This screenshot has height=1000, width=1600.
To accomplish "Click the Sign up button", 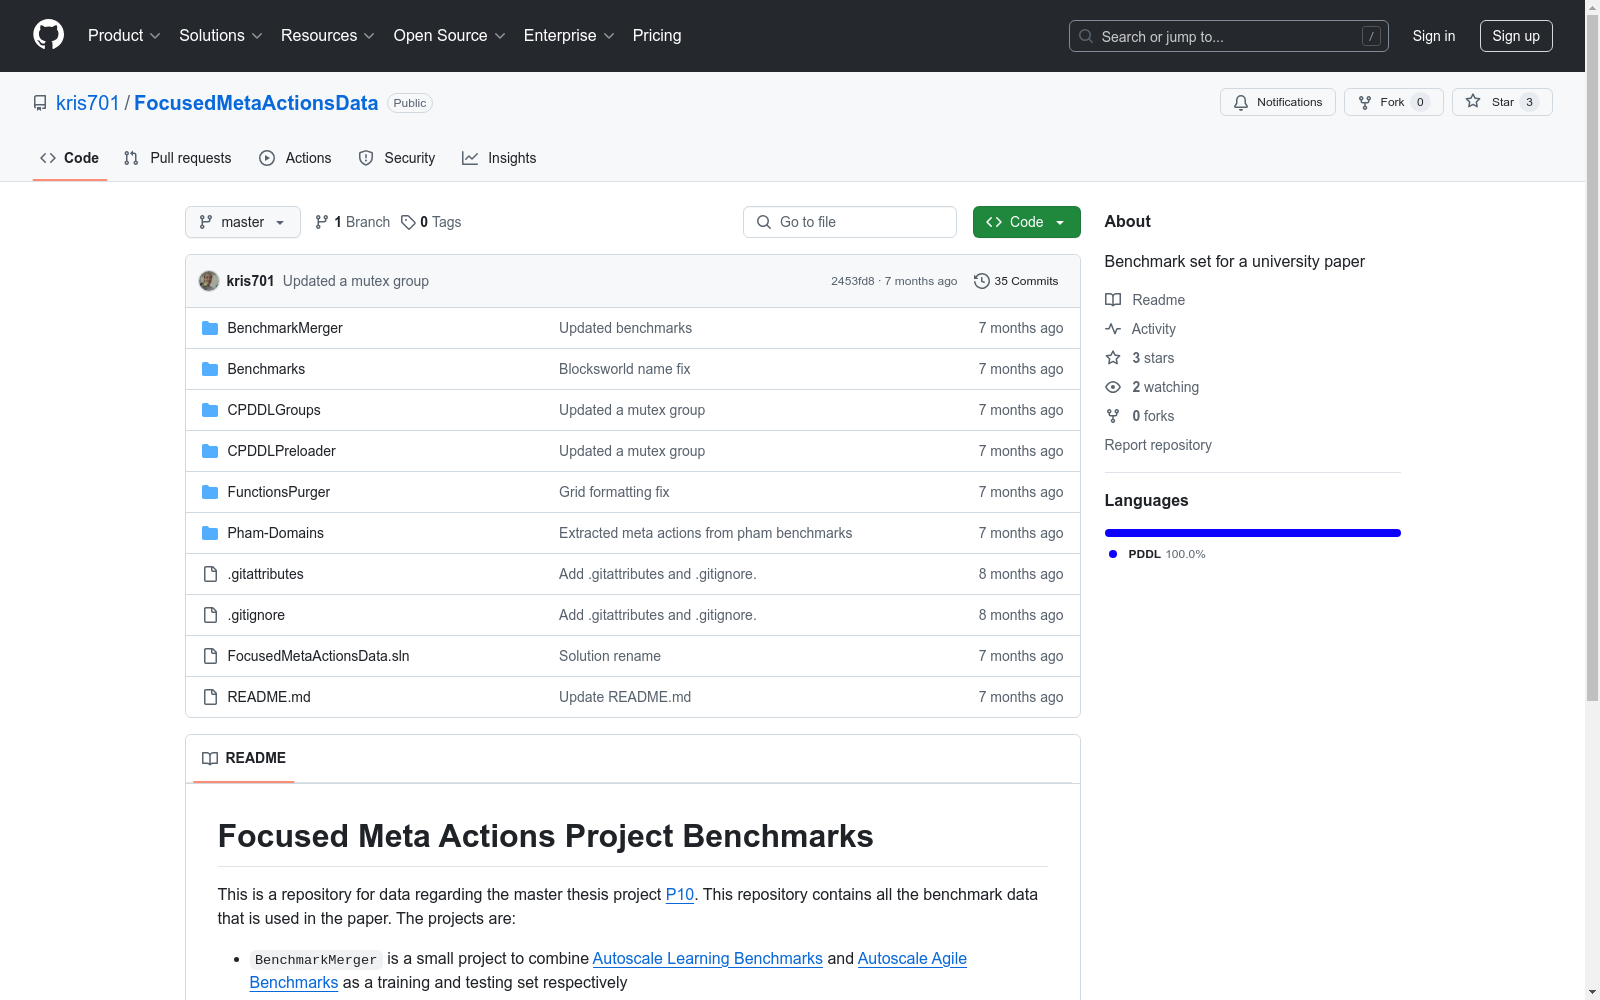I will (1516, 36).
